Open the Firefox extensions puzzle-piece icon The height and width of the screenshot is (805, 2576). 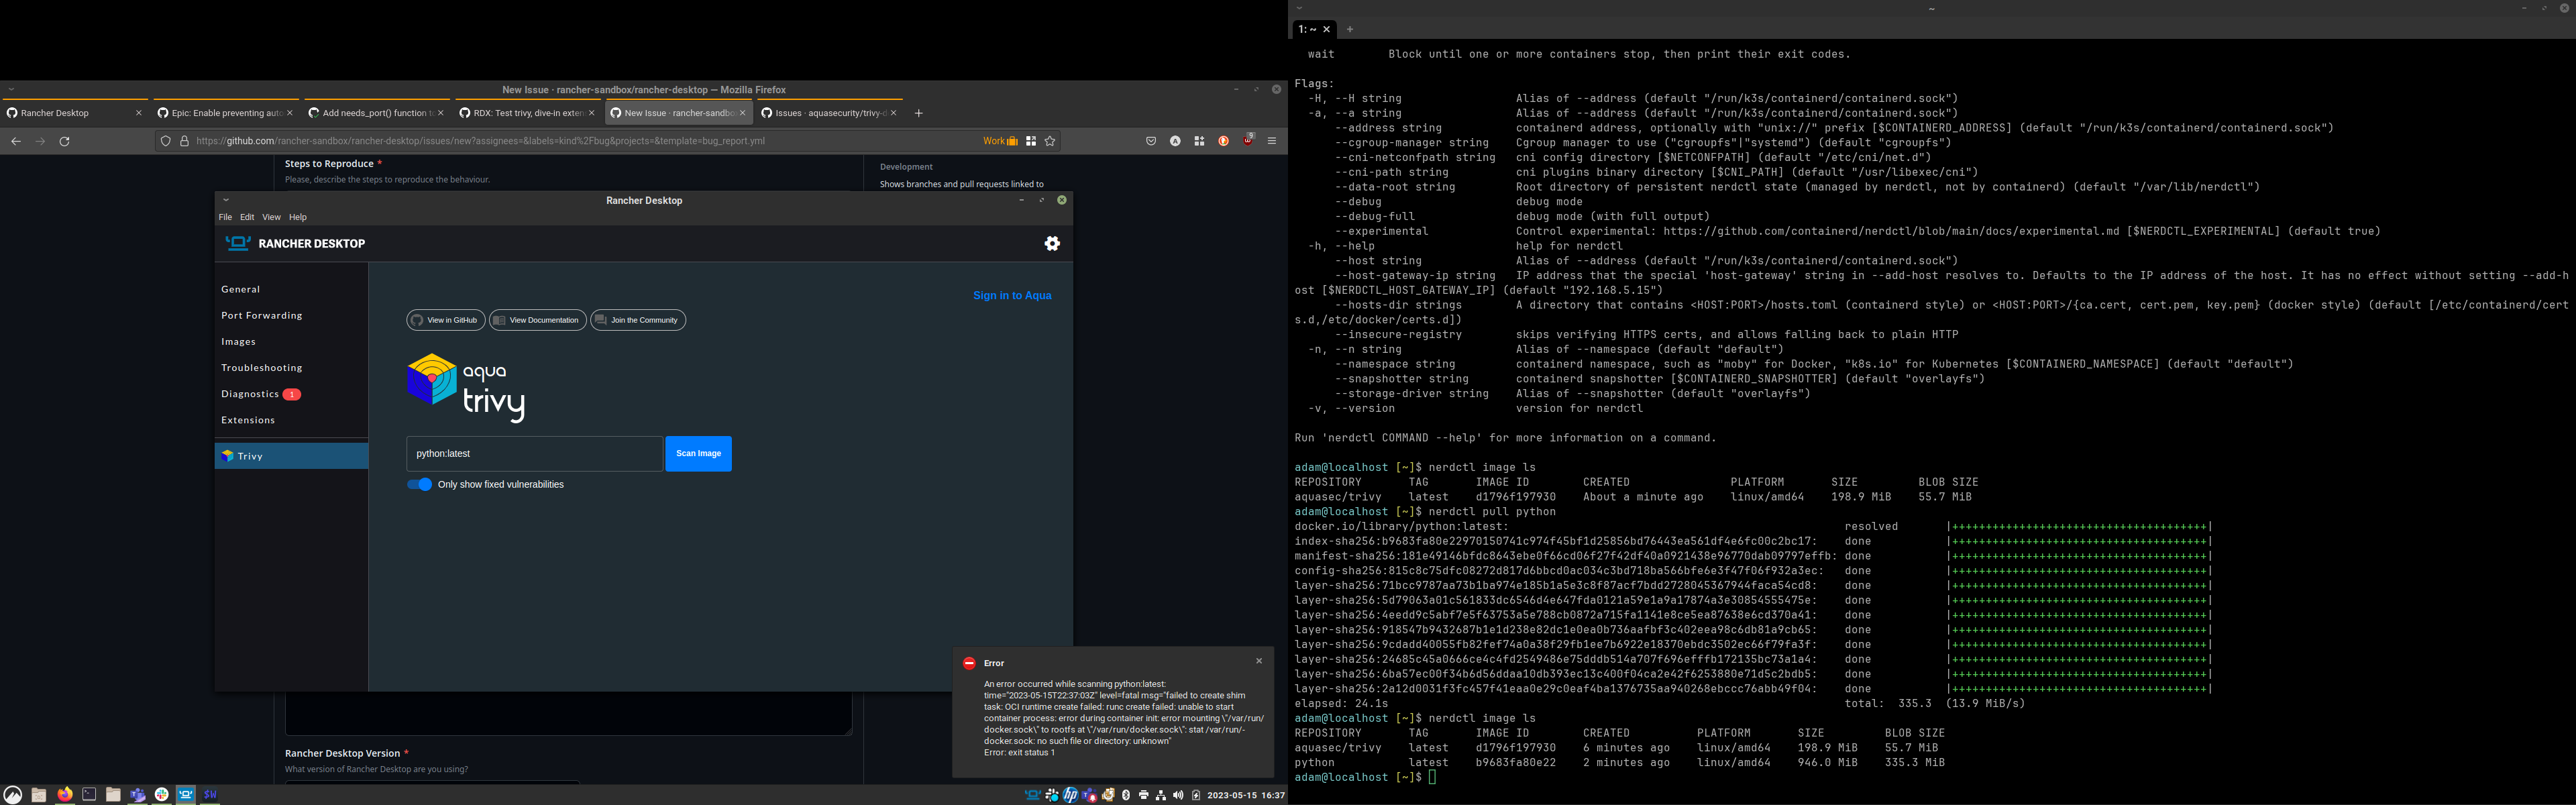[1198, 141]
